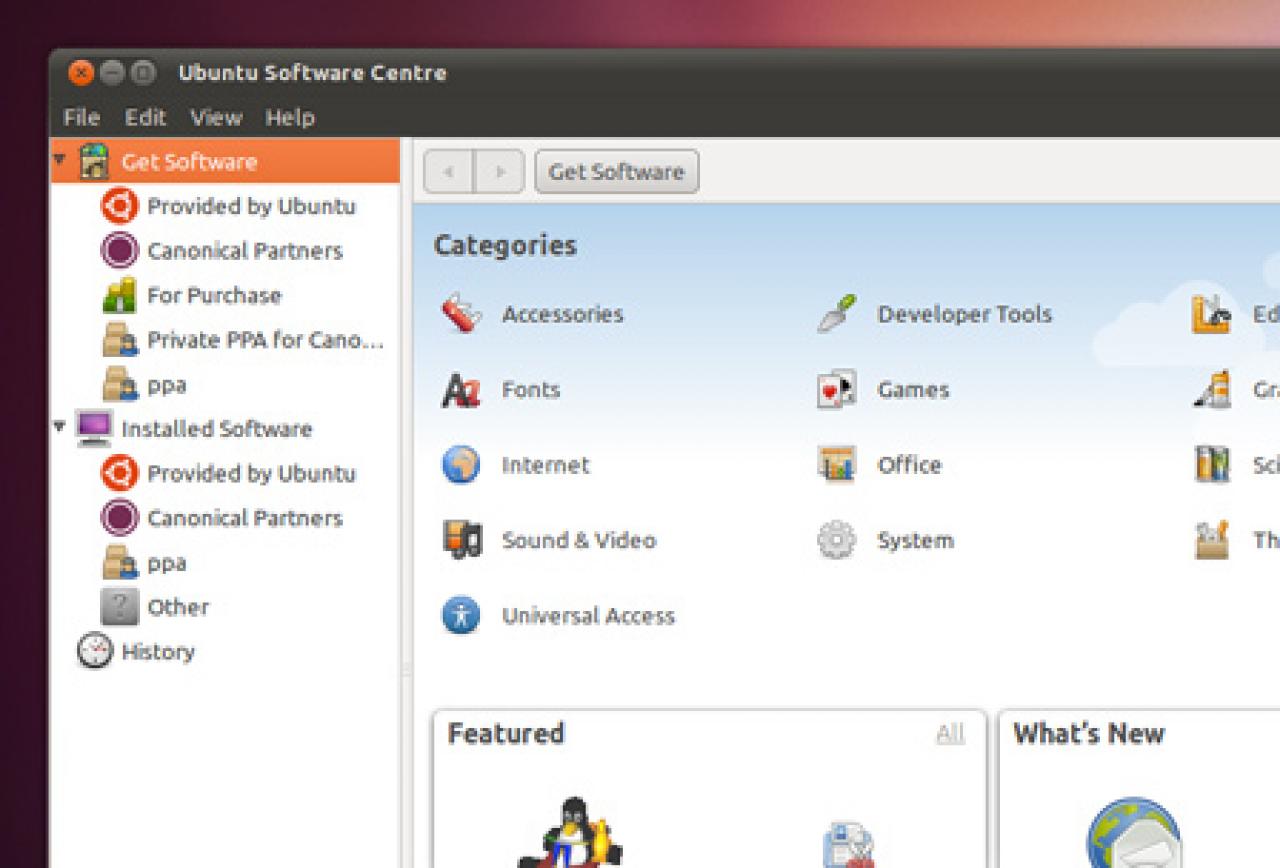Click the Private PPA for Canonical icon
This screenshot has width=1280, height=868.
119,339
